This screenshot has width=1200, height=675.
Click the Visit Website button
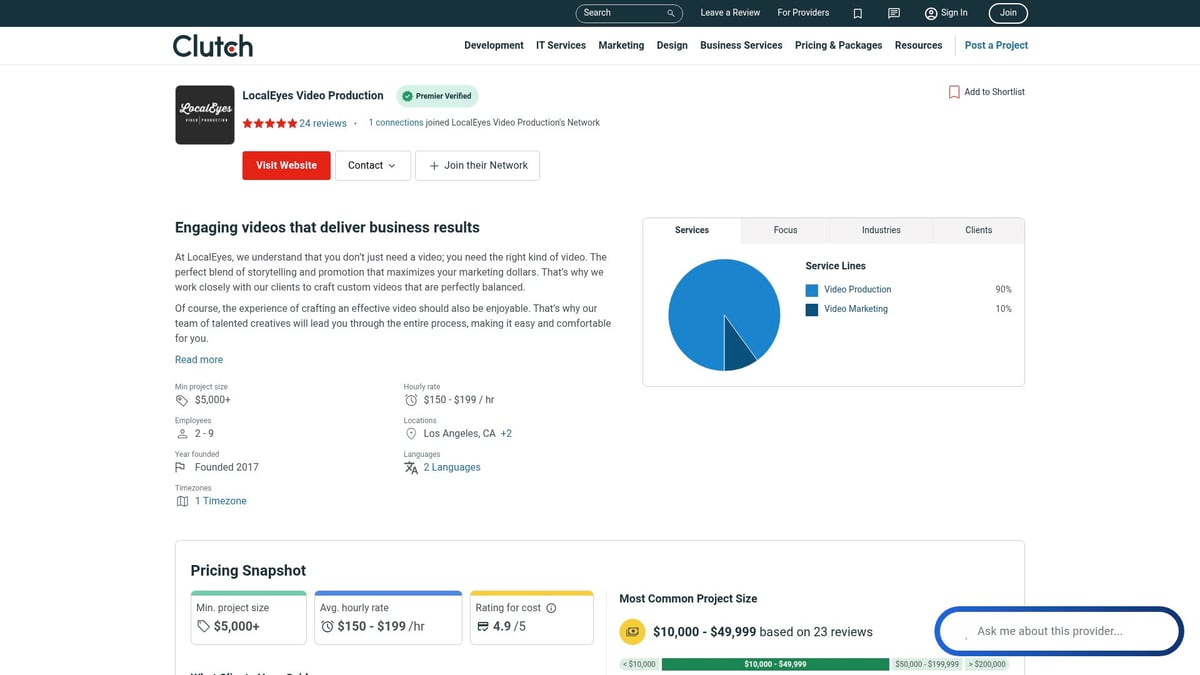coord(286,166)
